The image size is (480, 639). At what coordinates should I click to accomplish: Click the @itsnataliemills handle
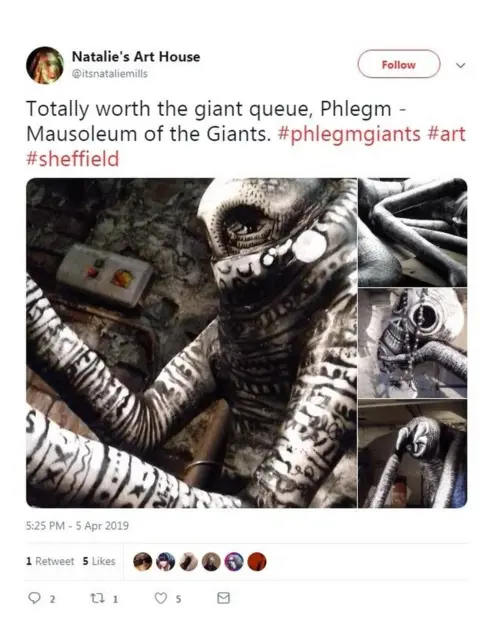point(110,74)
